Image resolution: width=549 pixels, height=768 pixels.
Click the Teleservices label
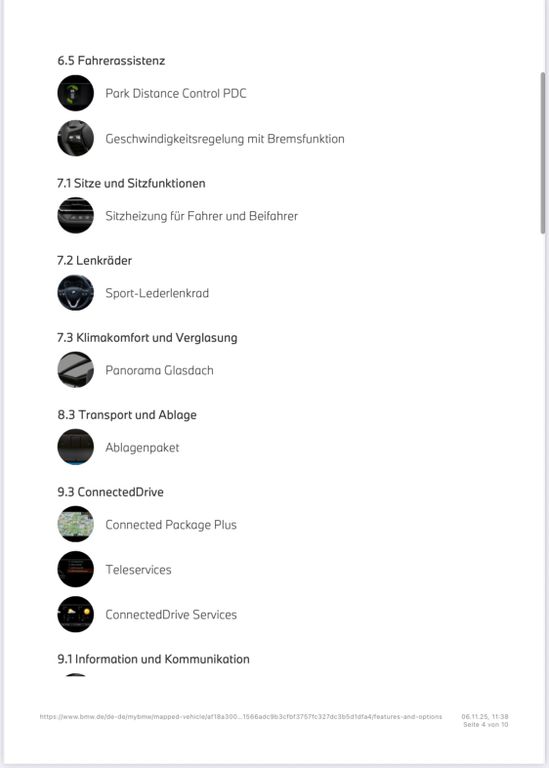[x=138, y=570]
